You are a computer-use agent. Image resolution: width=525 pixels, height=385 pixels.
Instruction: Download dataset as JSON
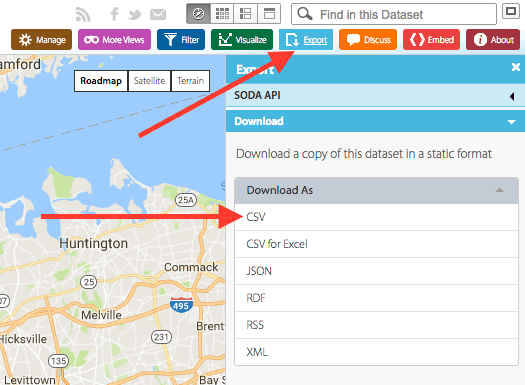tap(376, 271)
